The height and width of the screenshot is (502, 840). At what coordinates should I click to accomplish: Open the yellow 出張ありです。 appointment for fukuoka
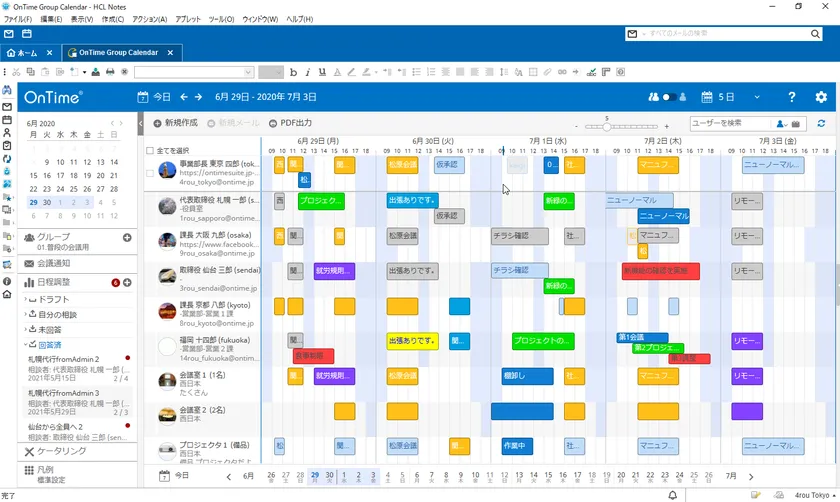[x=412, y=341]
